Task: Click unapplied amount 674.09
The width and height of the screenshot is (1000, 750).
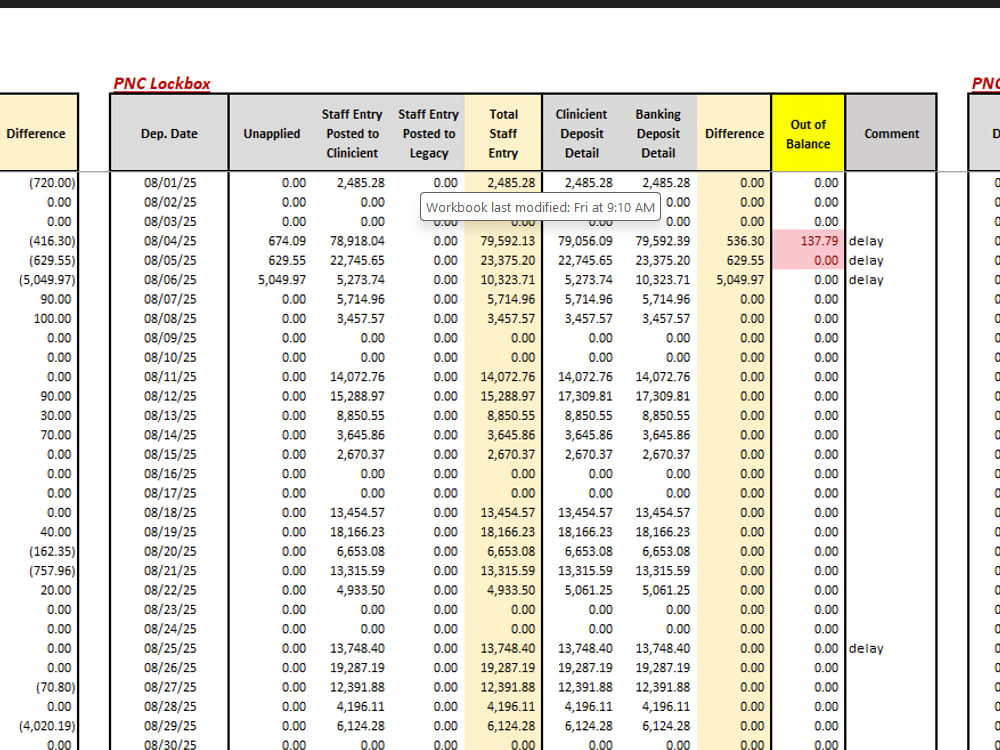Action: click(287, 241)
